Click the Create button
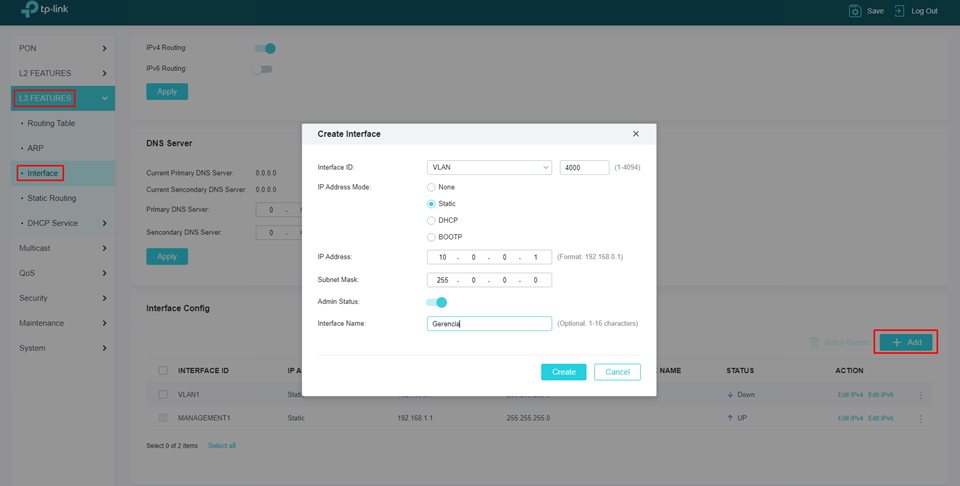Viewport: 960px width, 486px height. 564,372
